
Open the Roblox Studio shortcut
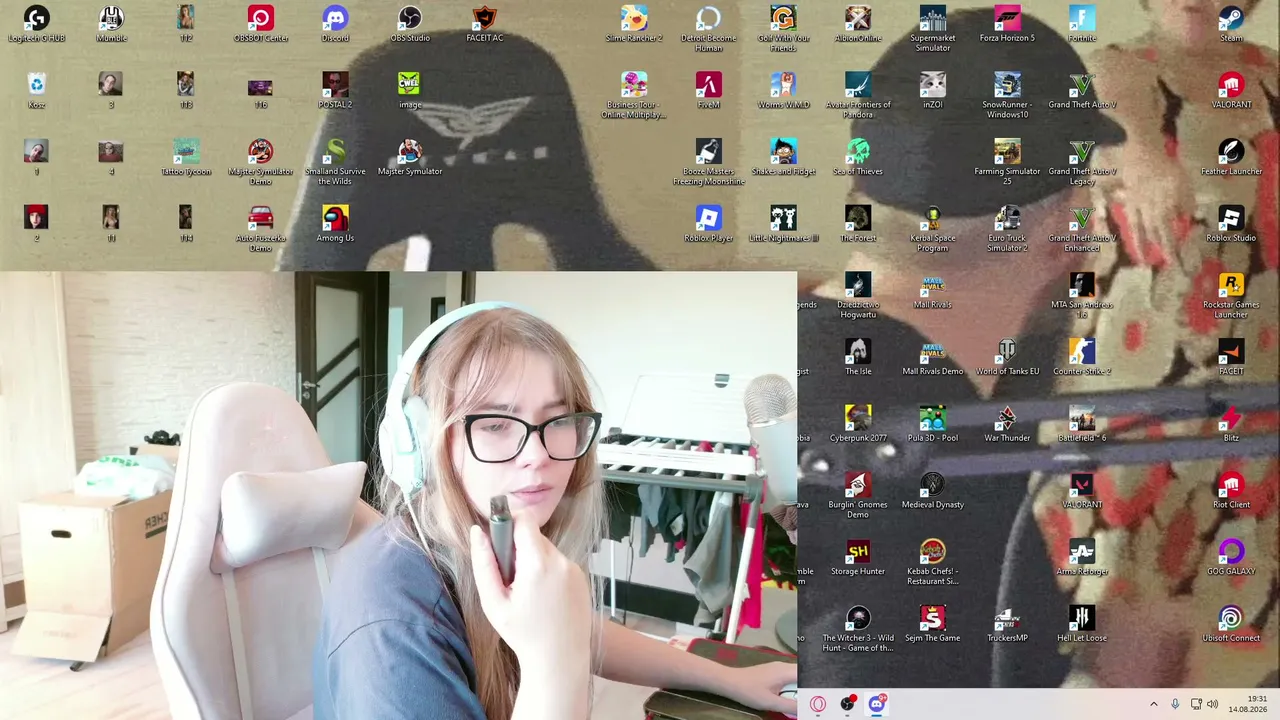pos(1231,224)
